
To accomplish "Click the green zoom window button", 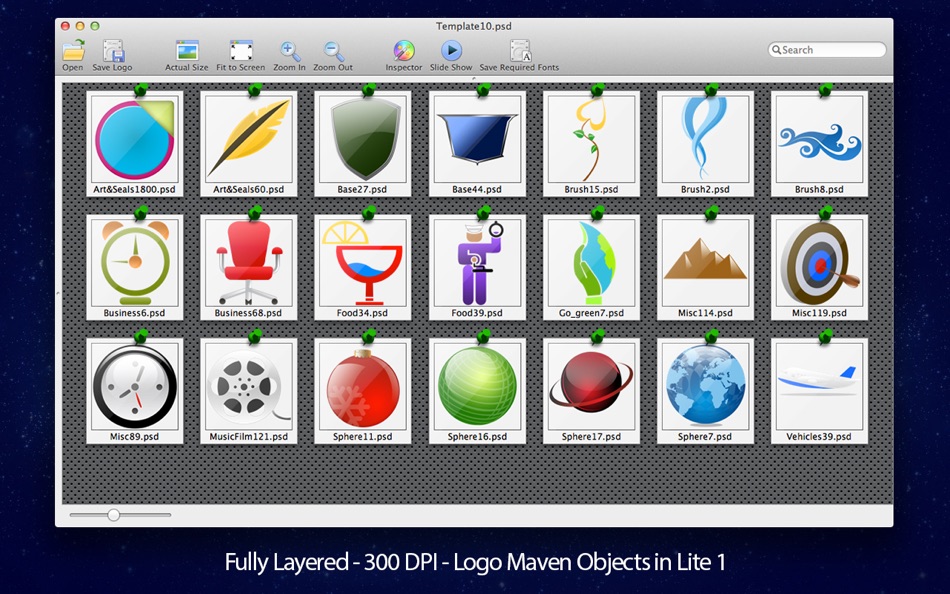I will tap(95, 26).
